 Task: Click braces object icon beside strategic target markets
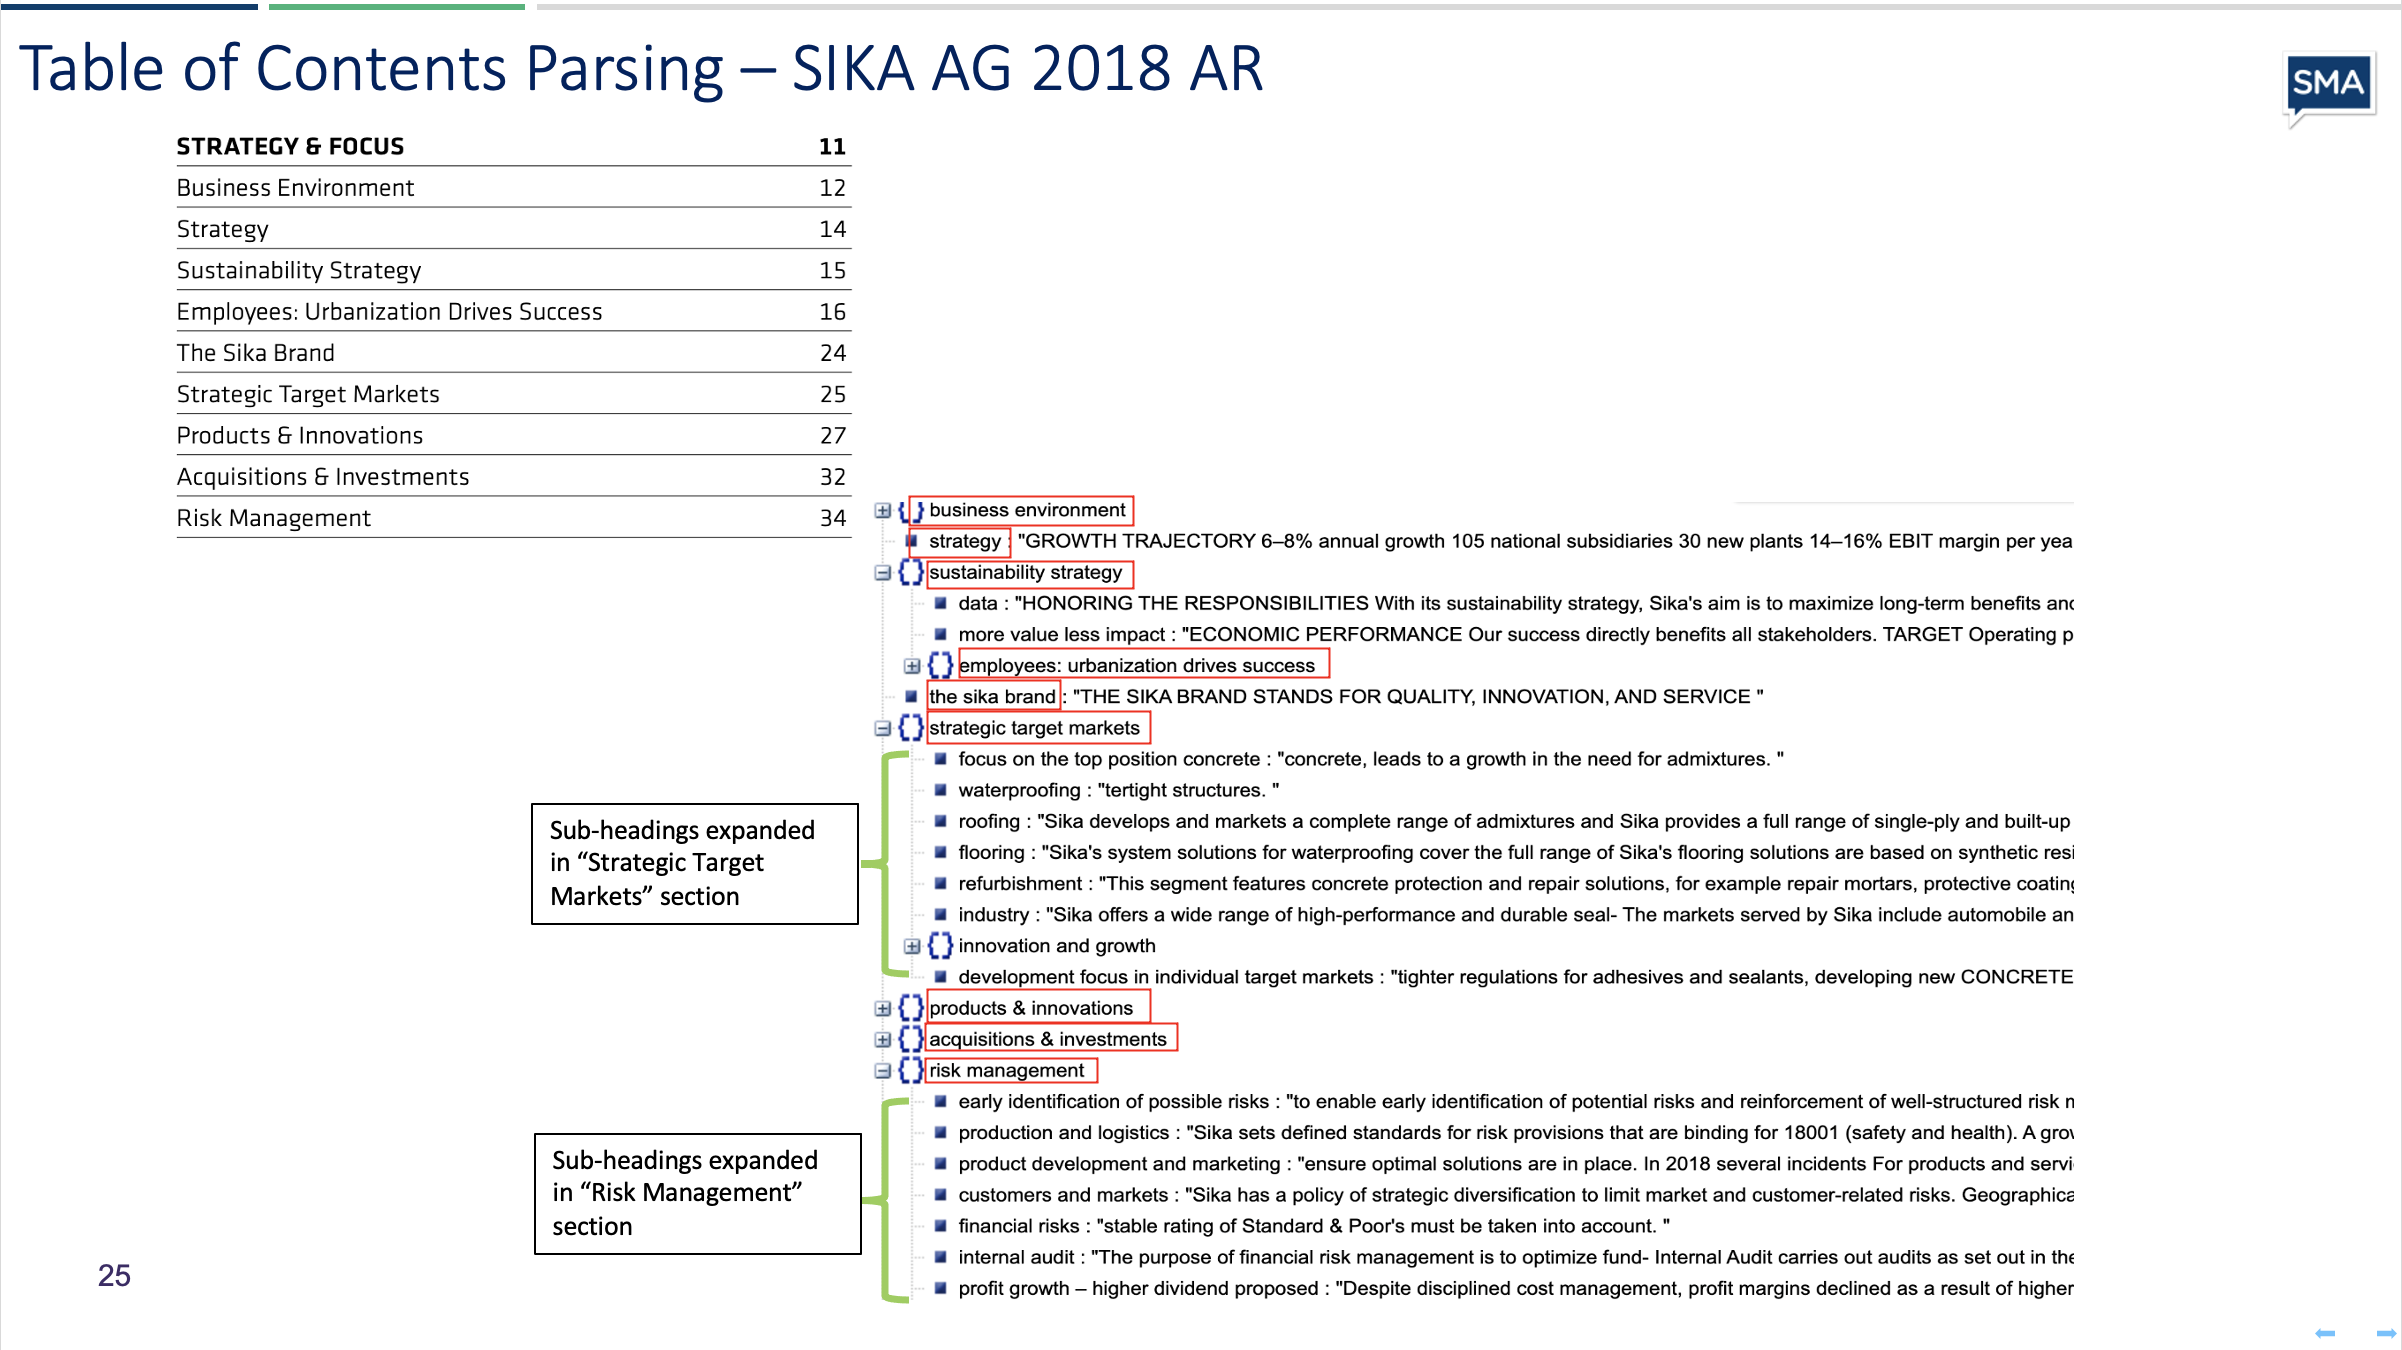click(x=910, y=727)
